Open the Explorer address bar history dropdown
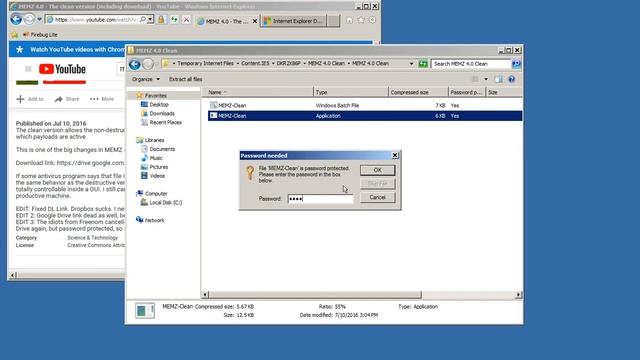Viewport: 640px width, 360px height. (x=411, y=64)
